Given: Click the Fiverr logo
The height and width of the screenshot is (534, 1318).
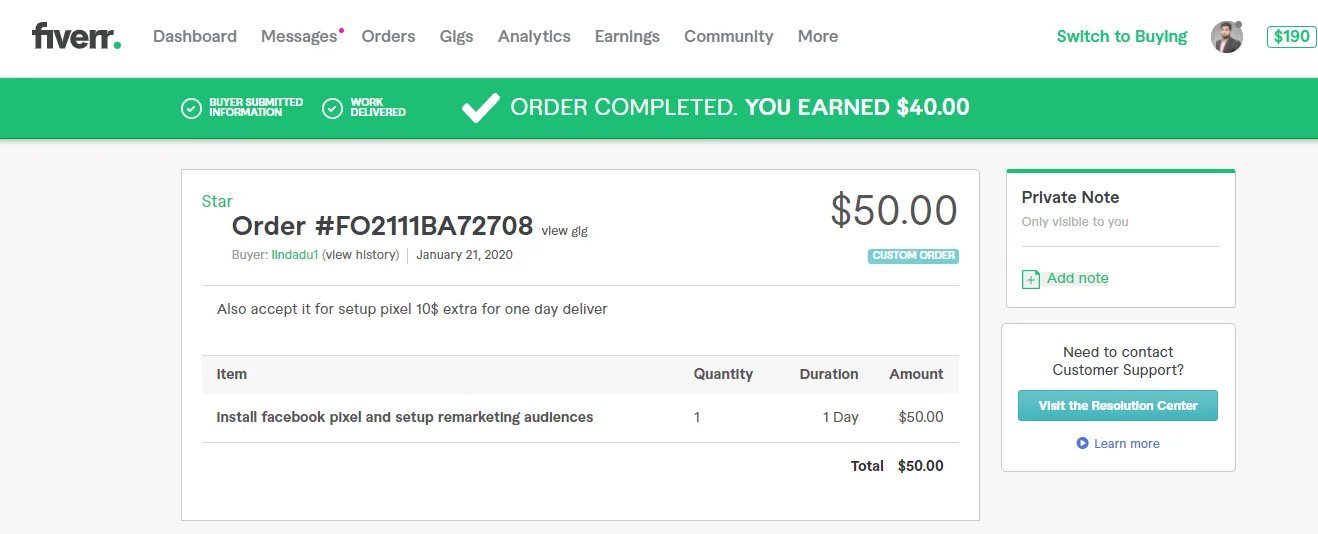Looking at the screenshot, I should [76, 37].
